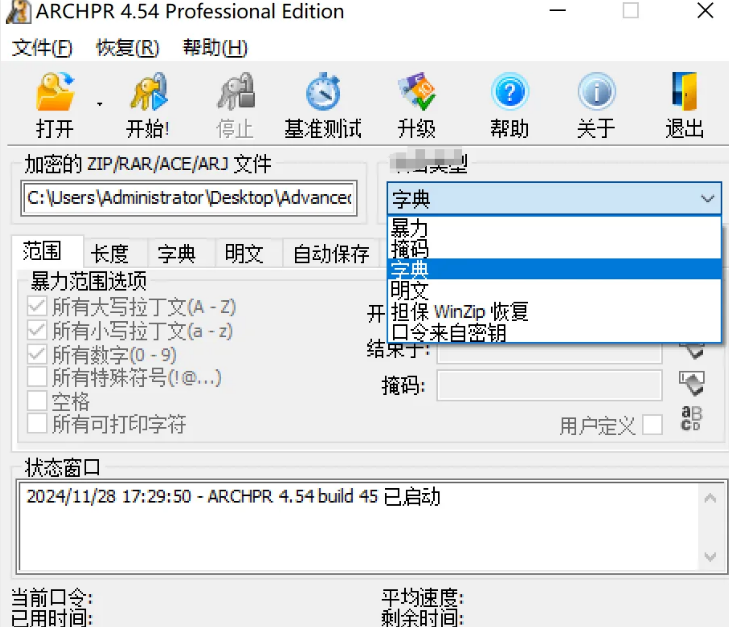Open the 文件(F) menu

42,48
